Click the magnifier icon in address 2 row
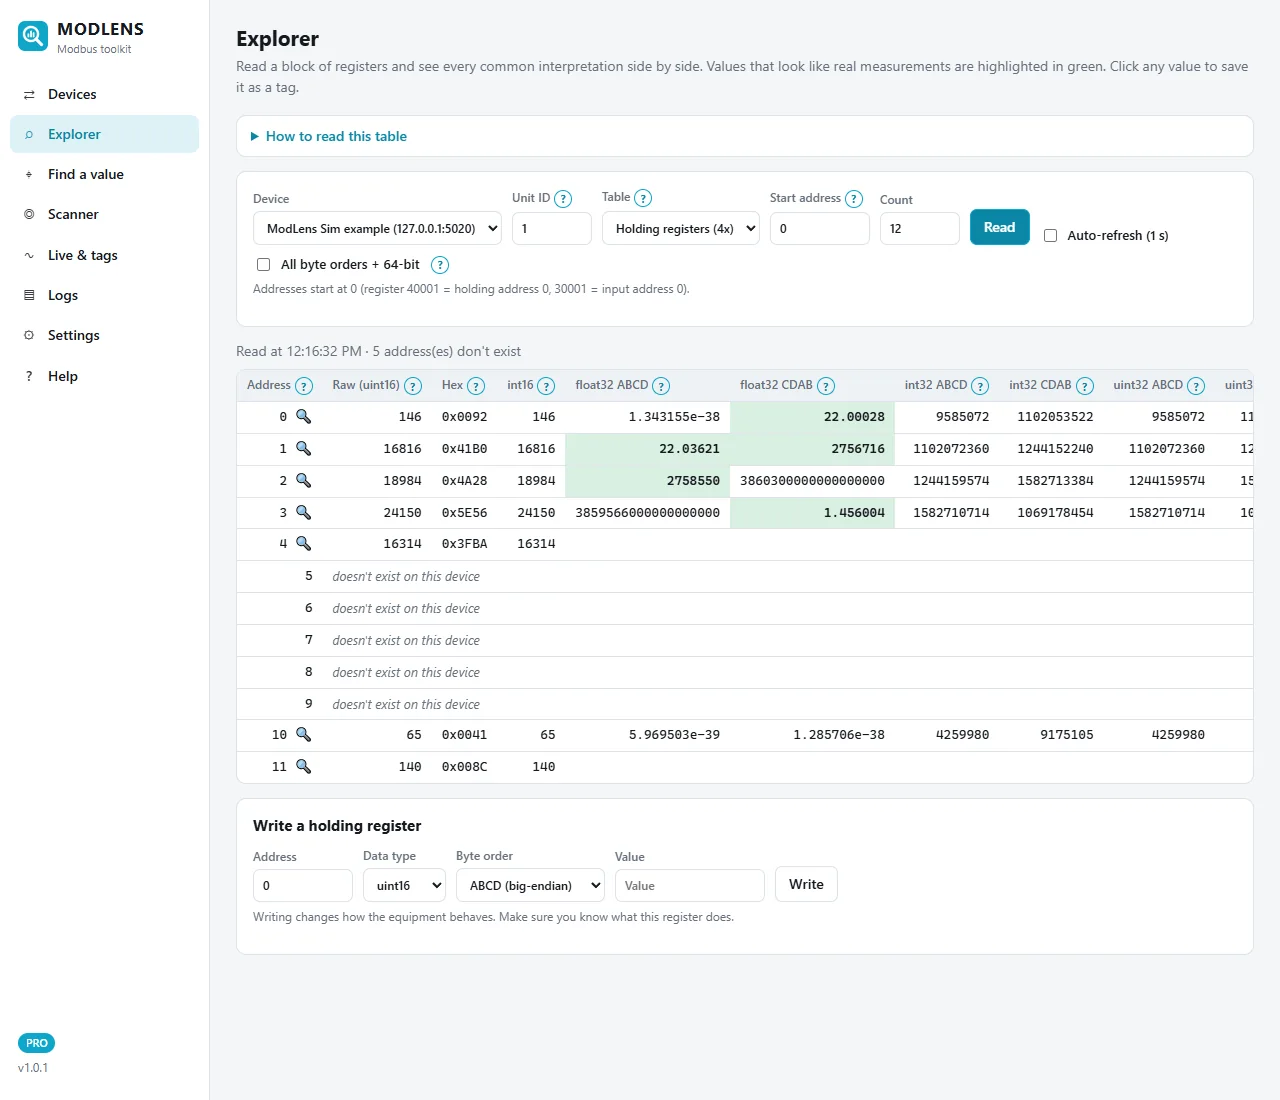The width and height of the screenshot is (1280, 1100). 303,480
